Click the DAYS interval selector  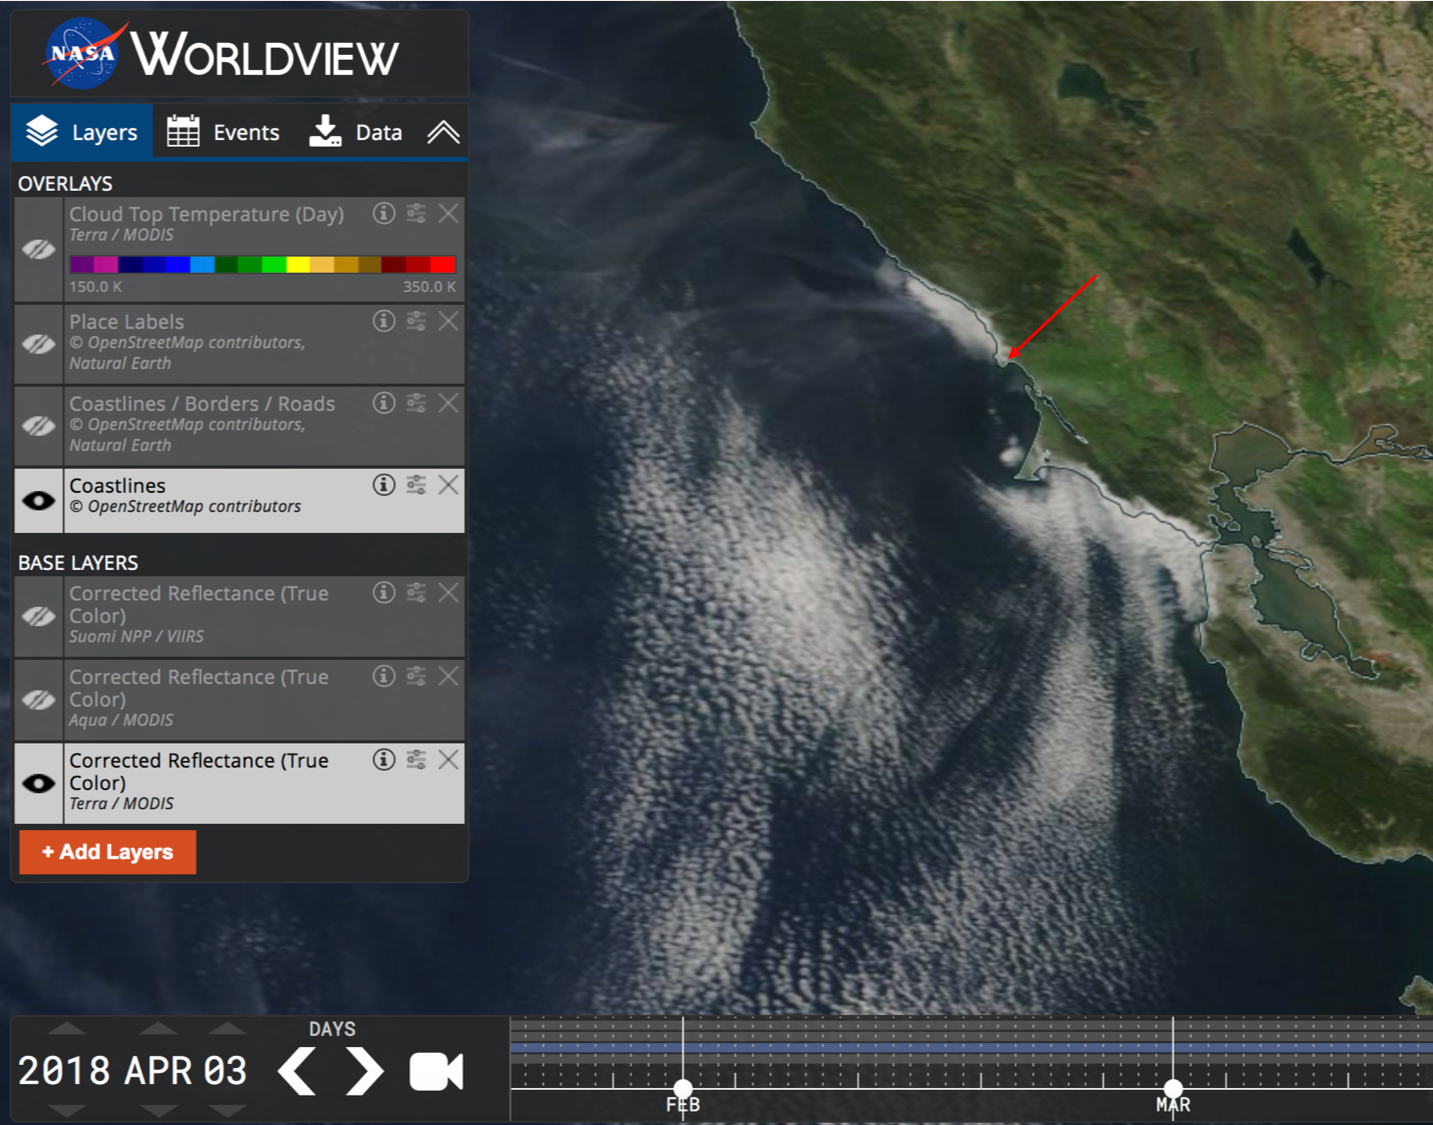(x=332, y=1029)
